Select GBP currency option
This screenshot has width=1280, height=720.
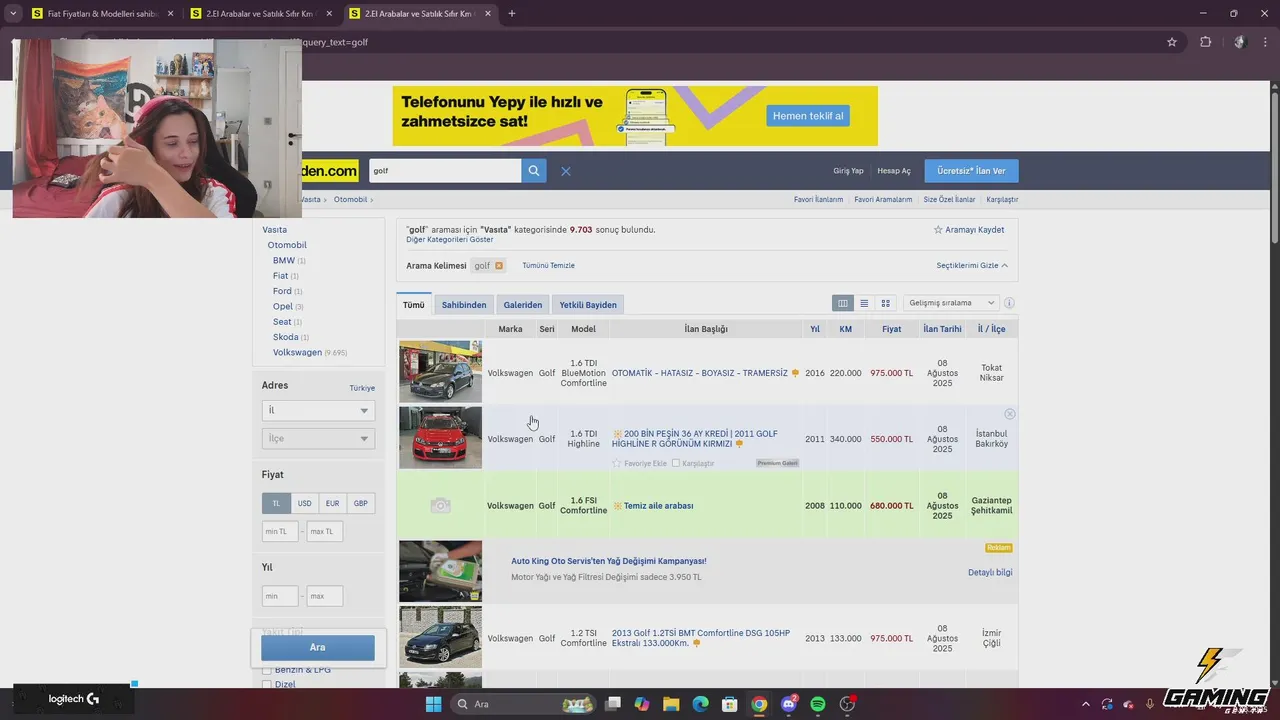(x=360, y=503)
